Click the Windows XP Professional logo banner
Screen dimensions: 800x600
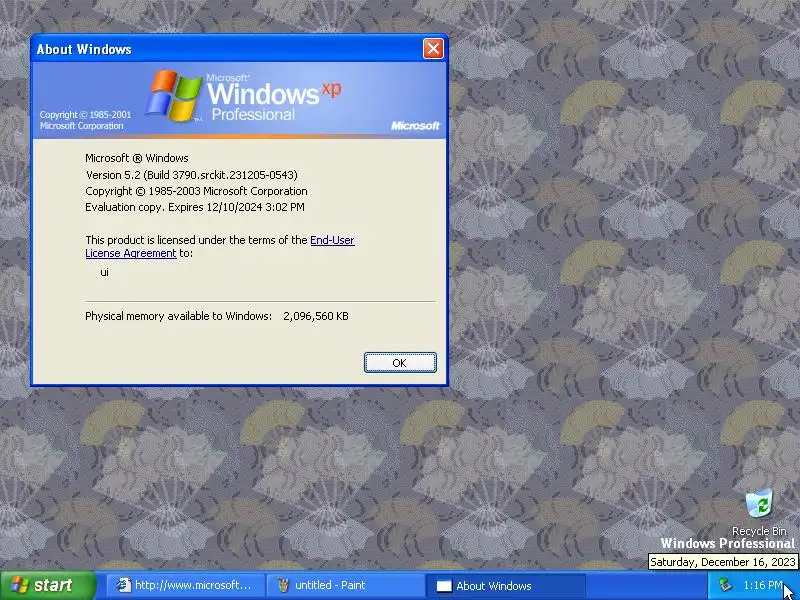pos(239,100)
